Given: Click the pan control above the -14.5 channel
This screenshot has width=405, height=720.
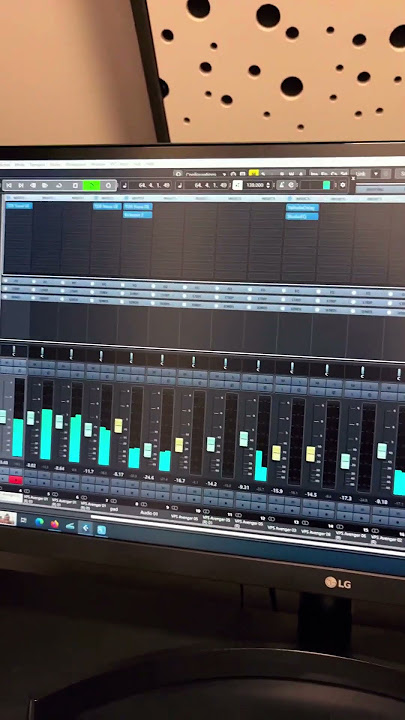Looking at the screenshot, I should coord(326,370).
